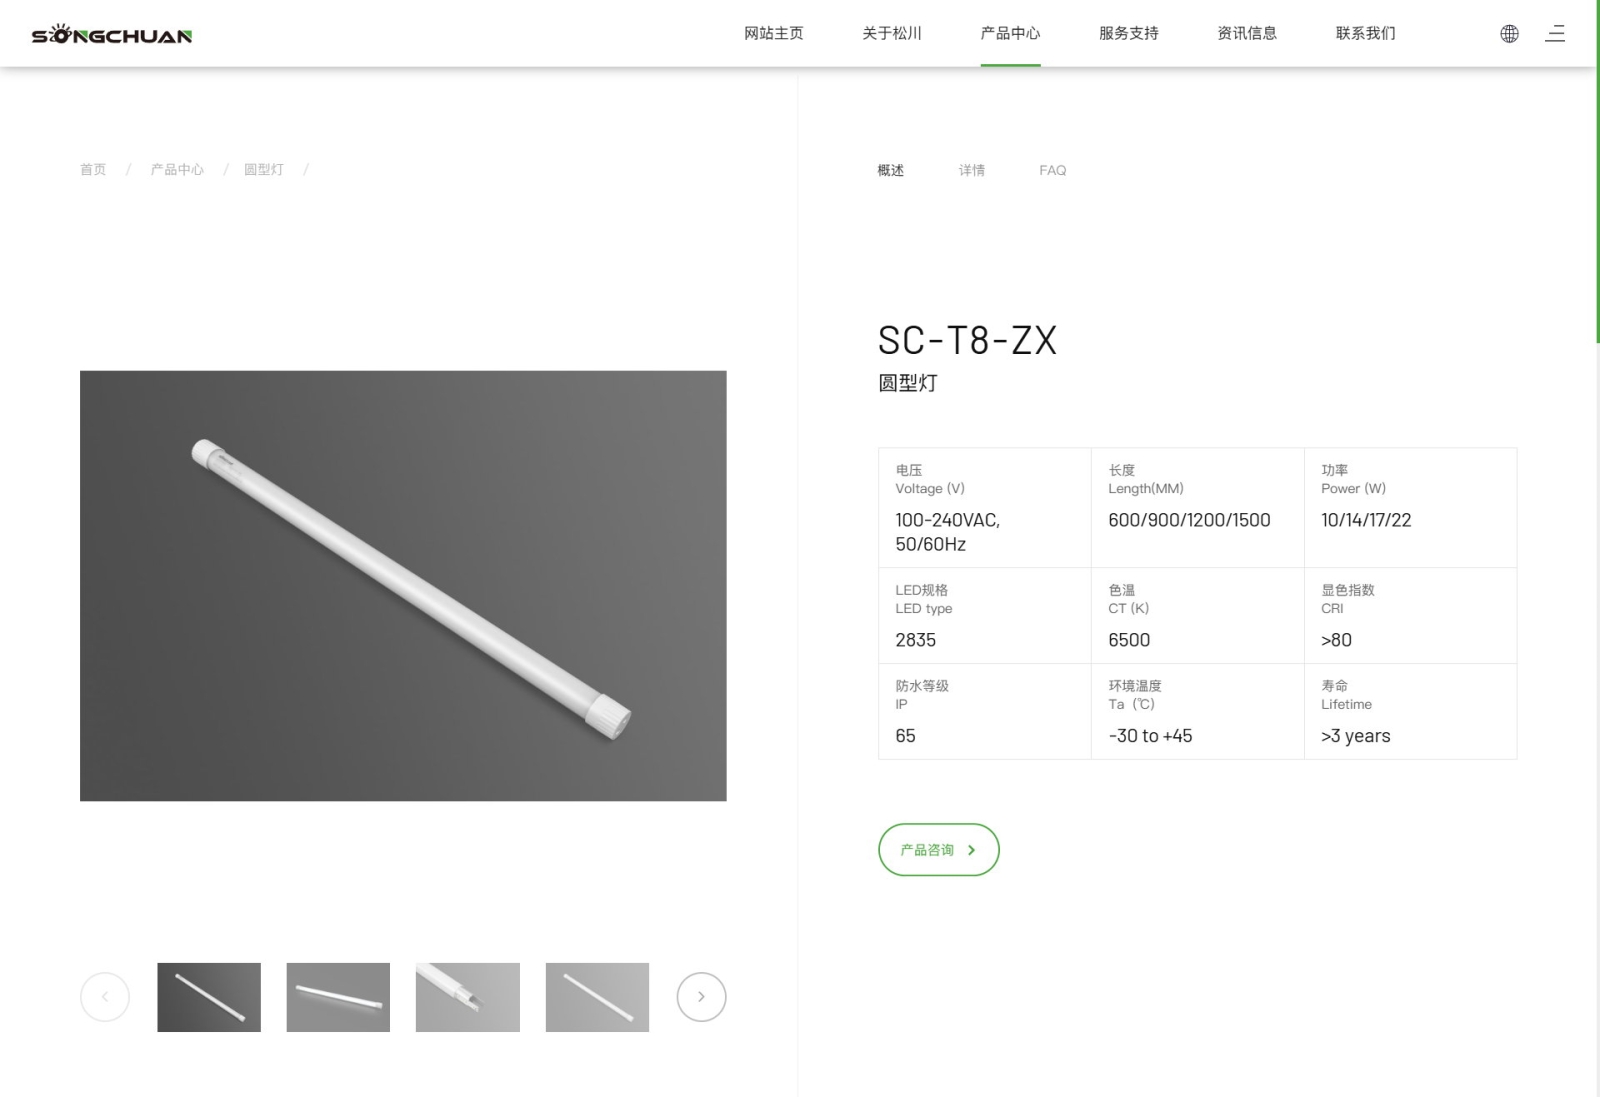The image size is (1600, 1097).
Task: Select the first tube lamp thumbnail
Action: 209,997
